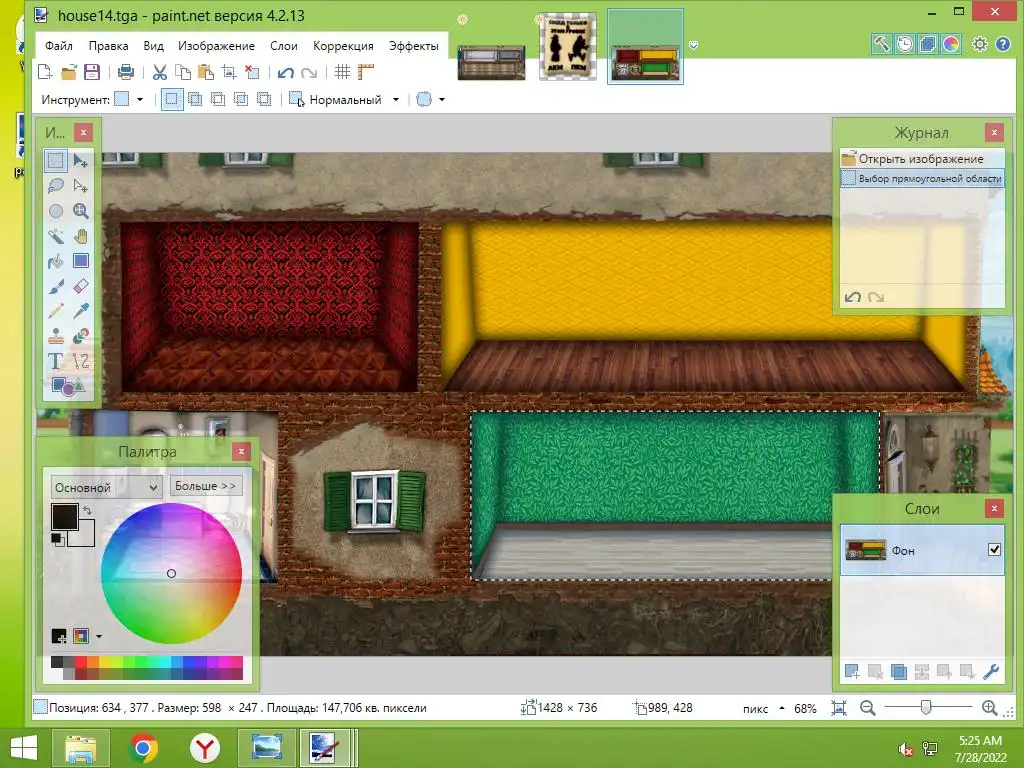Open the Инструмент tool chooser dropdown
Image resolution: width=1024 pixels, height=768 pixels.
[x=129, y=99]
